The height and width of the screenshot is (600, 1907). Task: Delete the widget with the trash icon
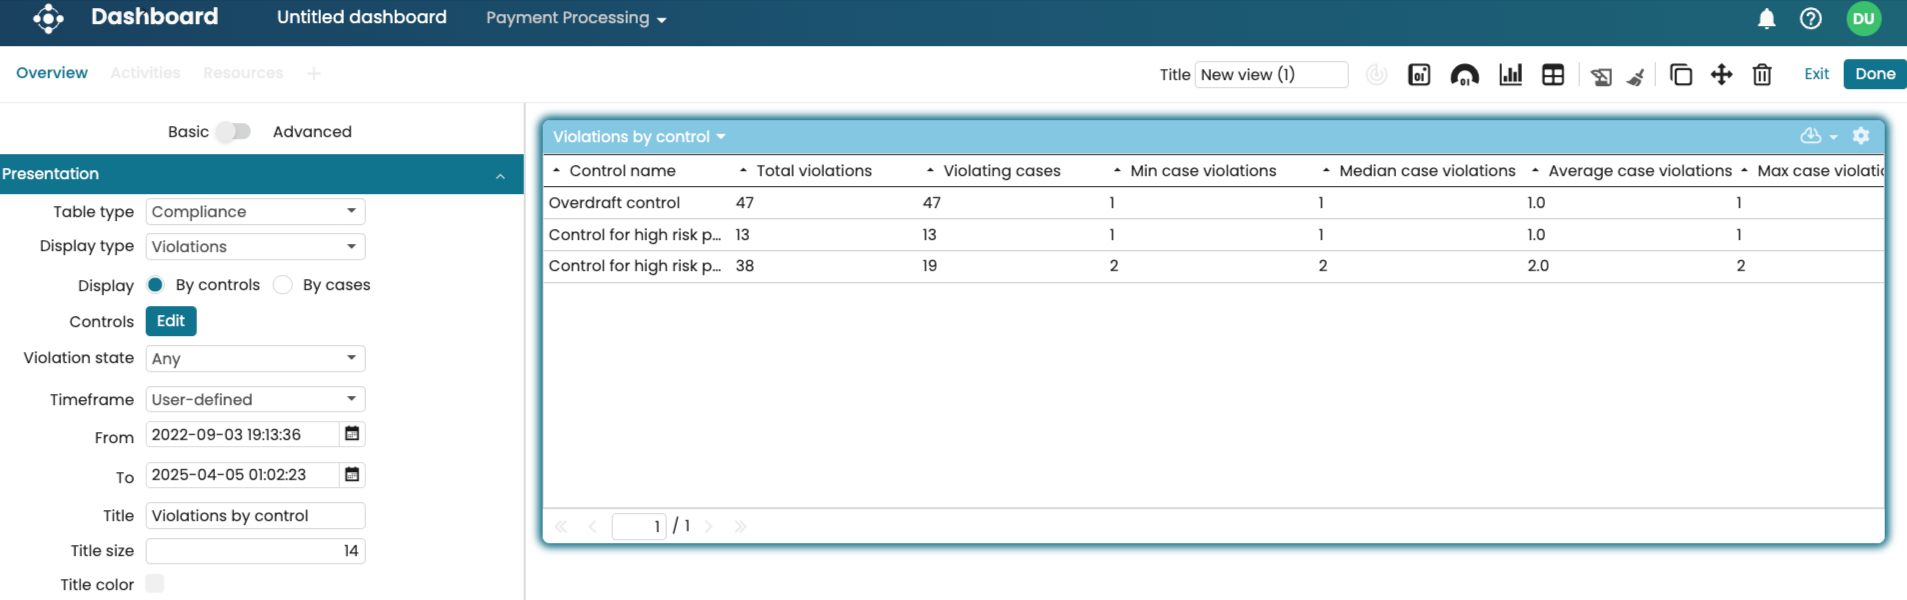pos(1762,75)
